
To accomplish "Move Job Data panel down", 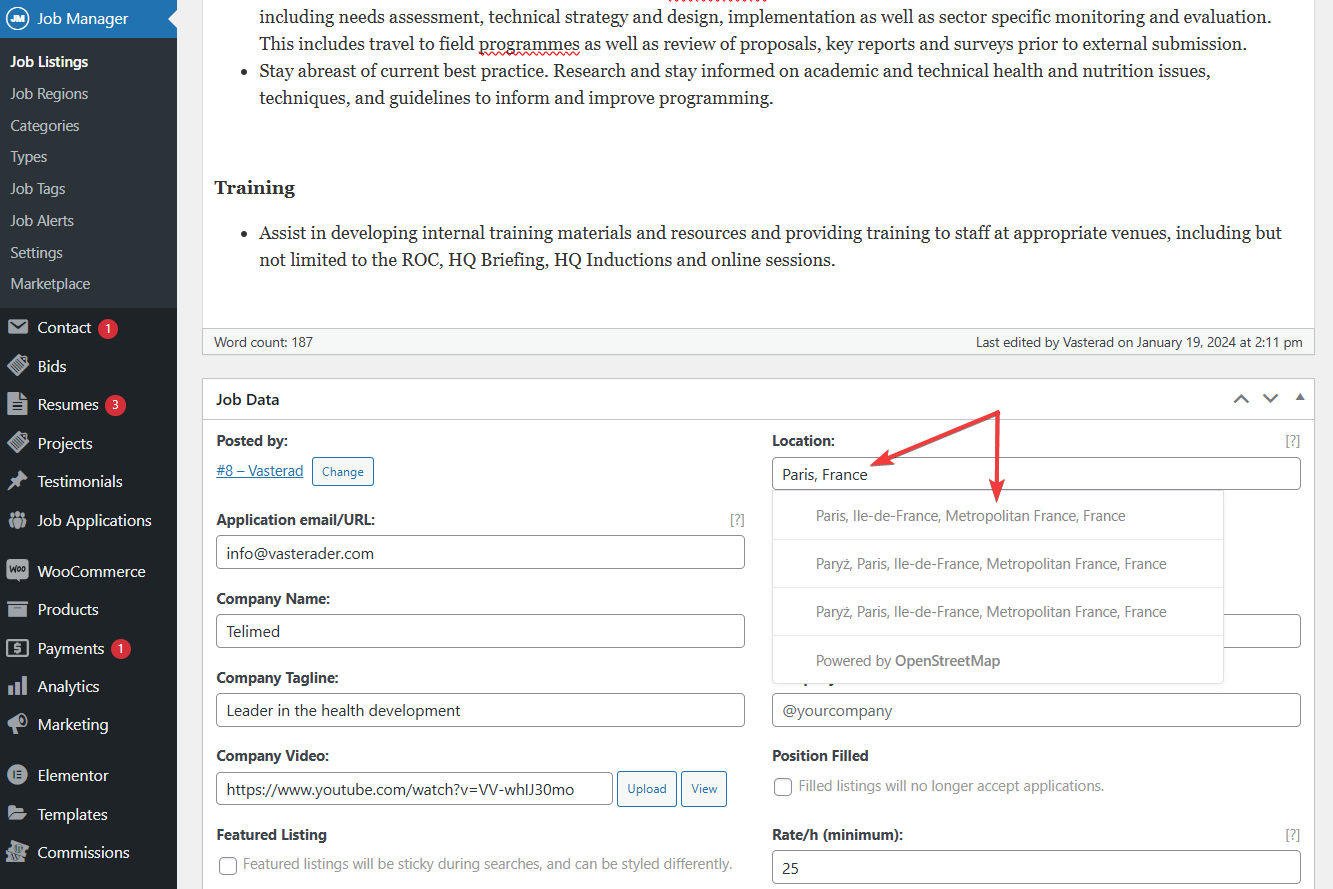I will 1270,399.
